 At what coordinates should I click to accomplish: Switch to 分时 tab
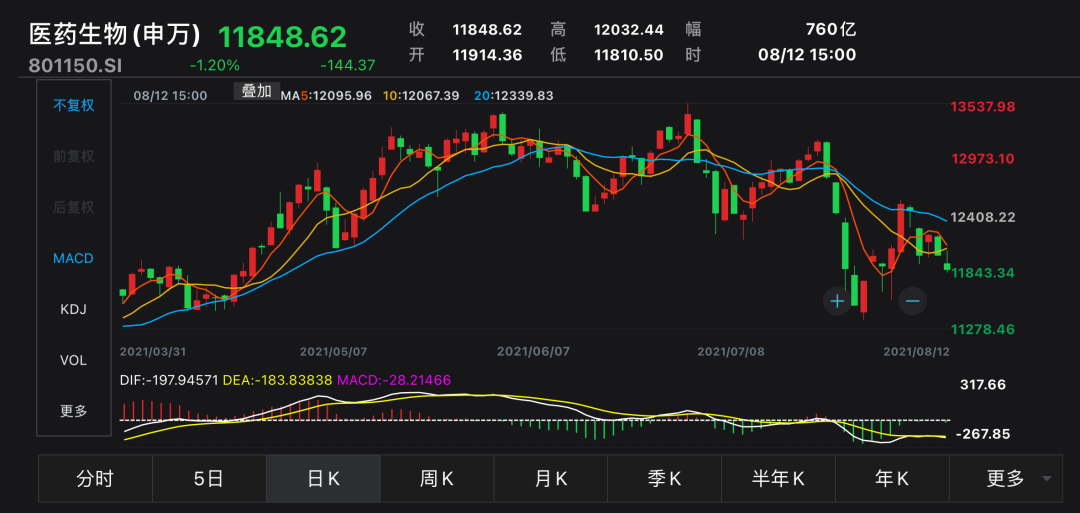pyautogui.click(x=95, y=479)
